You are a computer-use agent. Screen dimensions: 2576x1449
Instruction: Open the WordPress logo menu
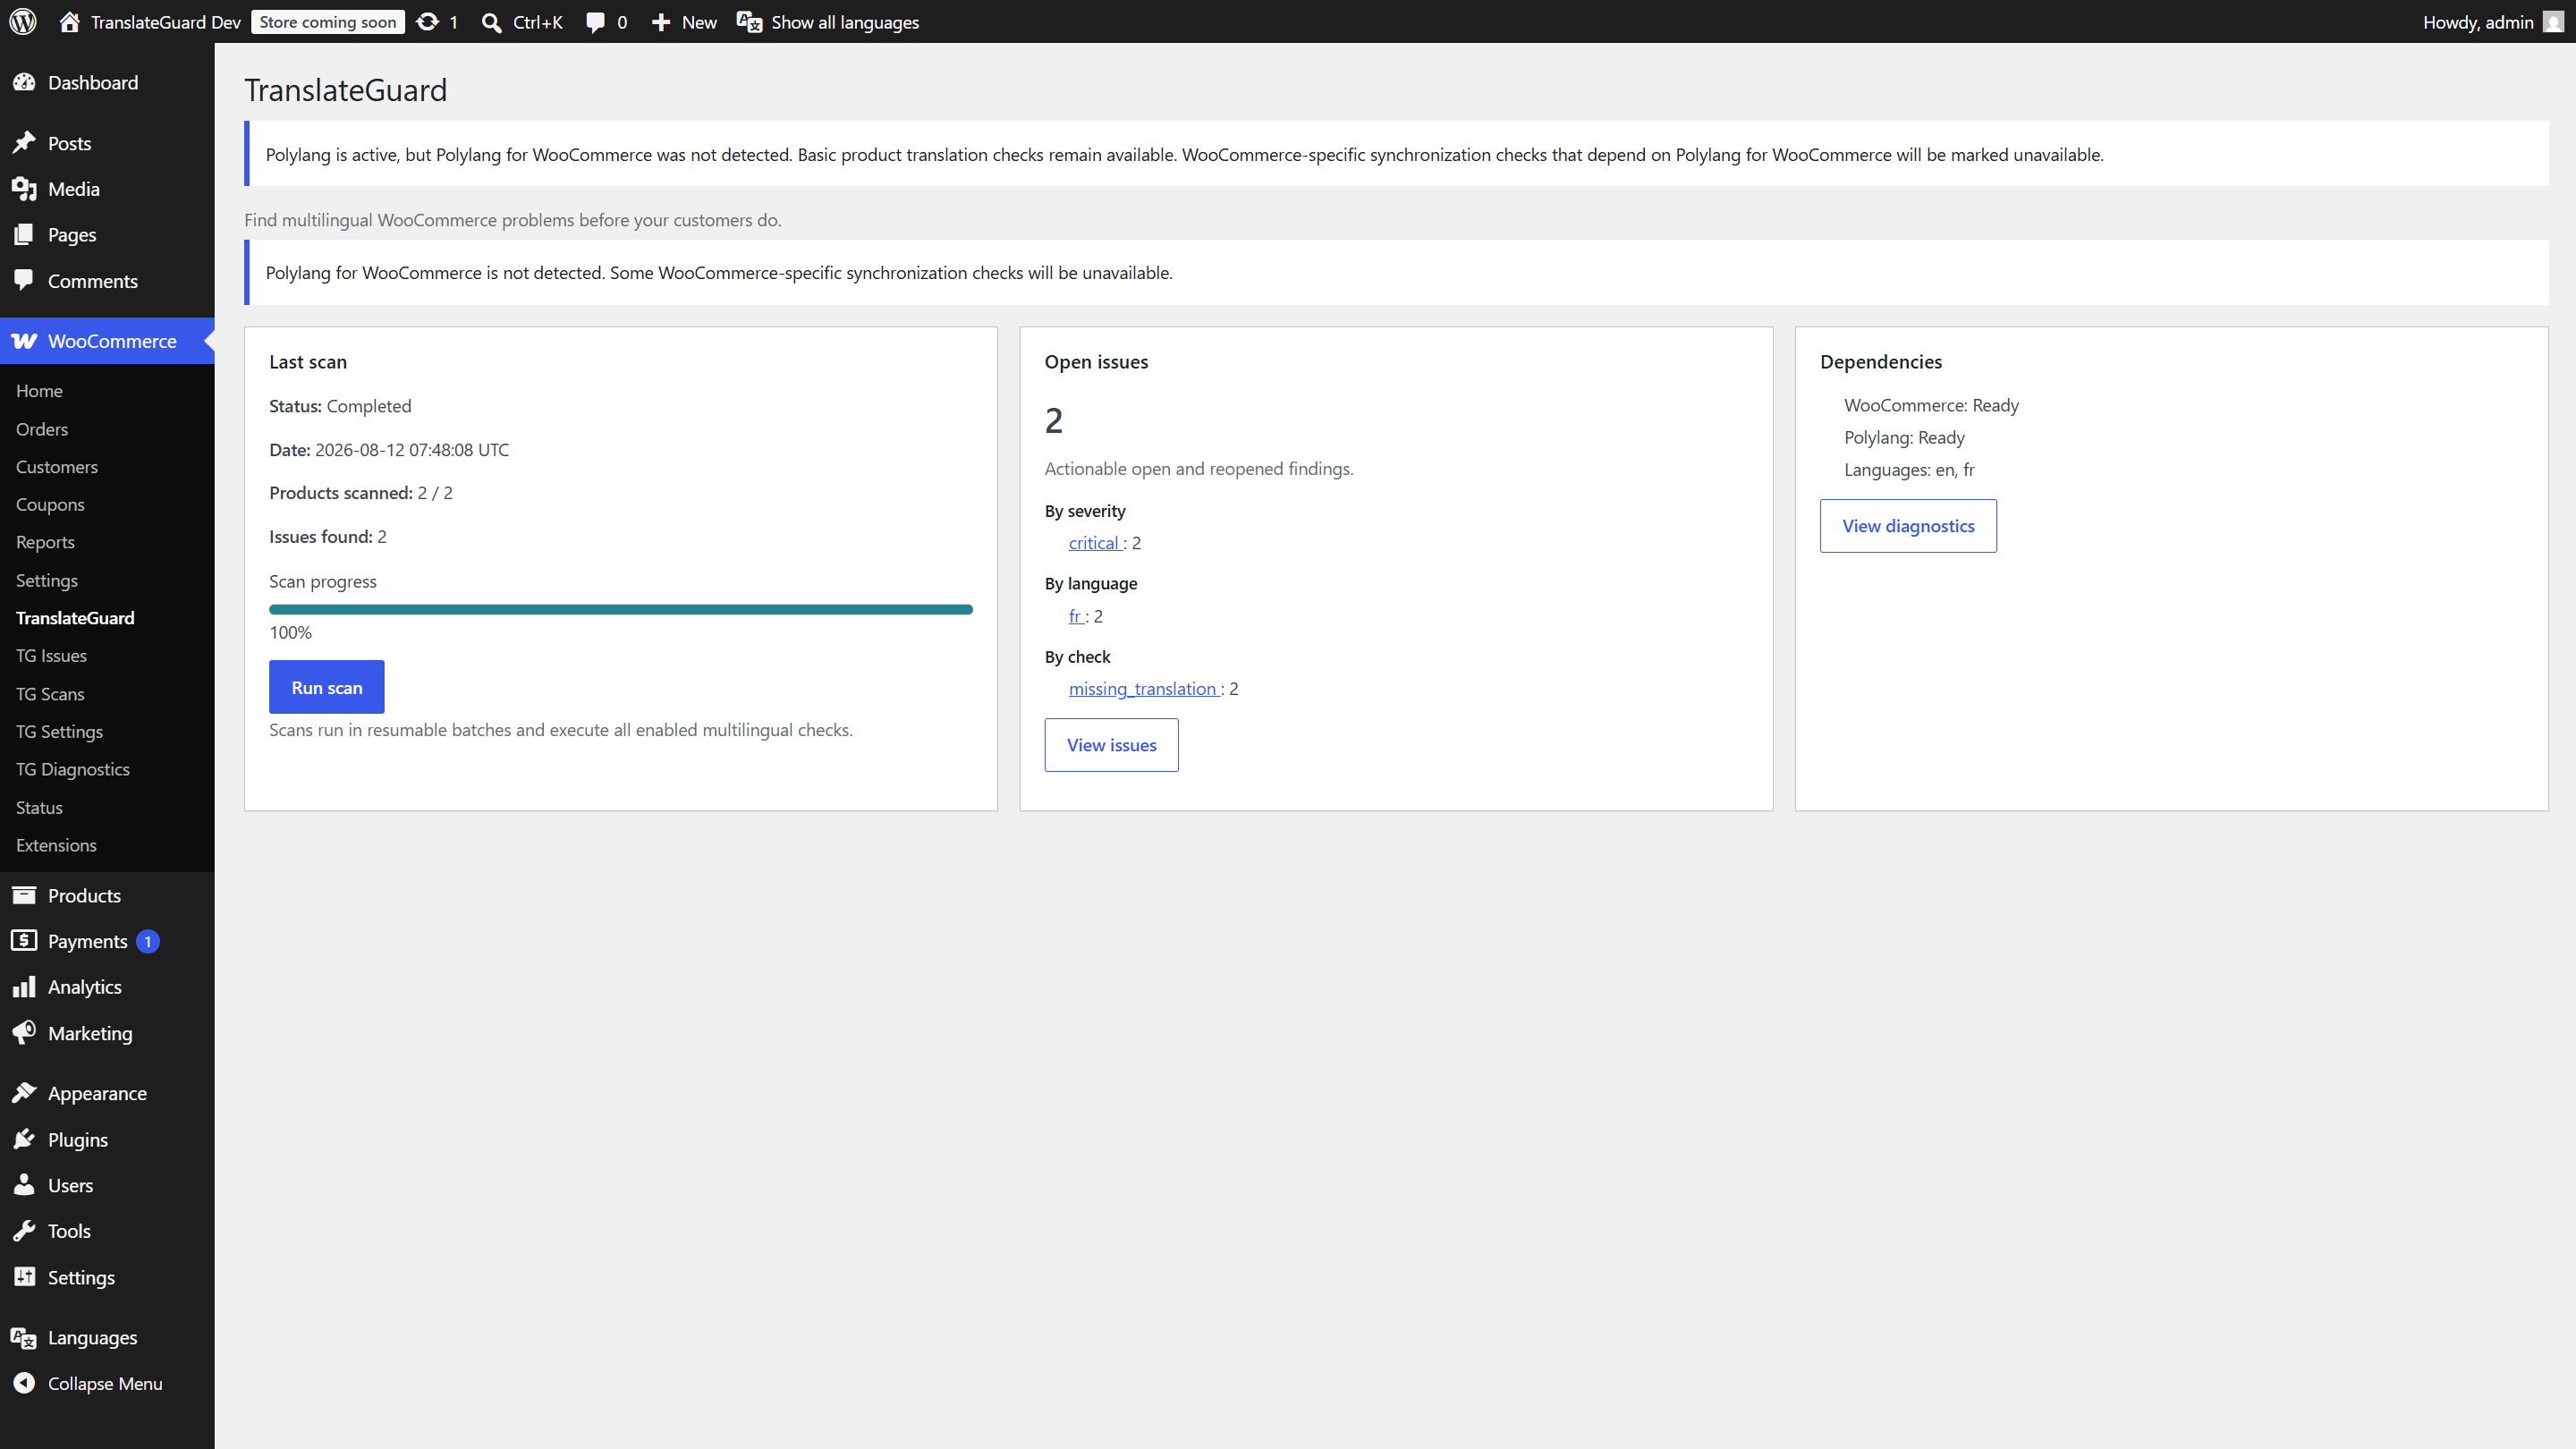pyautogui.click(x=23, y=21)
